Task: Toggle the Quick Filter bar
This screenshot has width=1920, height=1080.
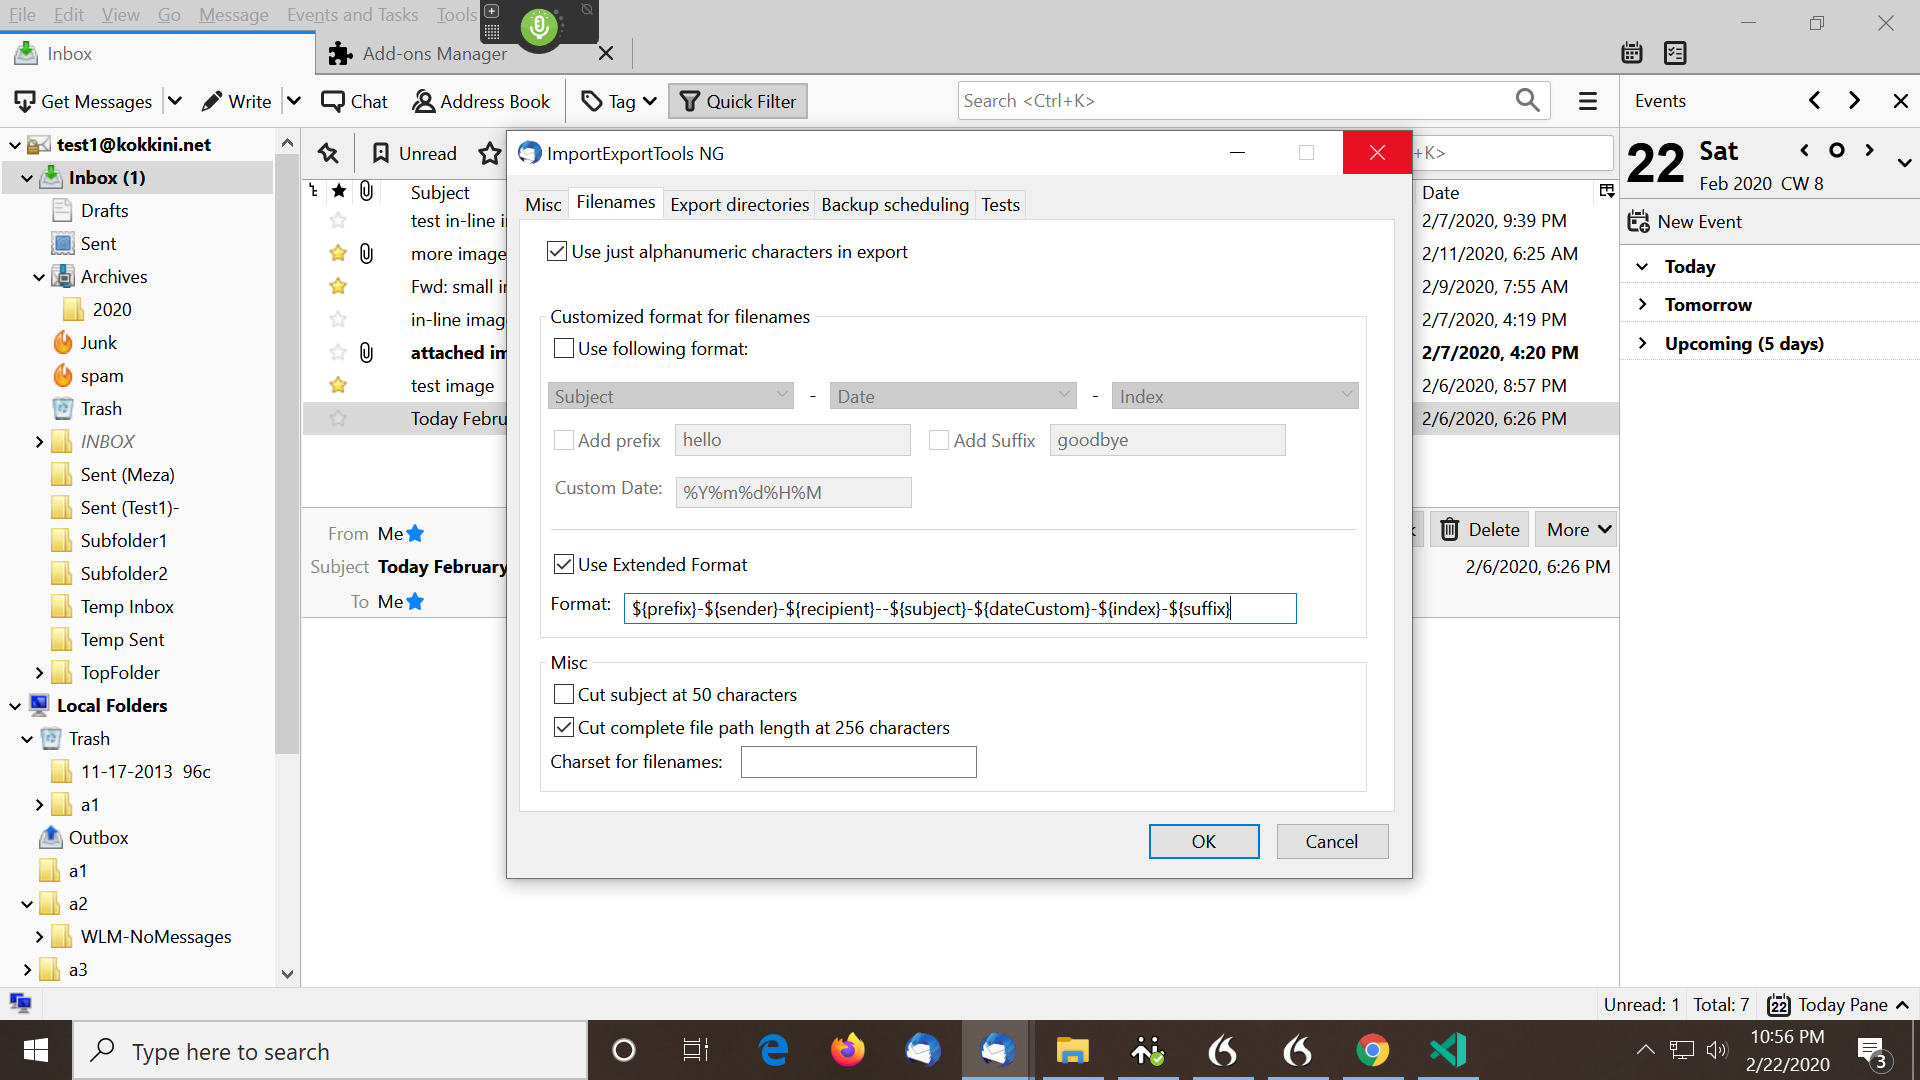Action: point(738,100)
